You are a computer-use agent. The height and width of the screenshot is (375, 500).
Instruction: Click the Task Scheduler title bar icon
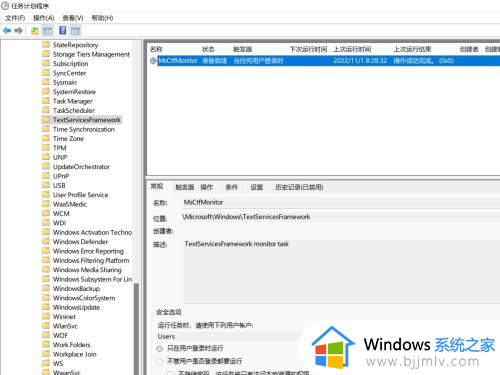(x=5, y=6)
